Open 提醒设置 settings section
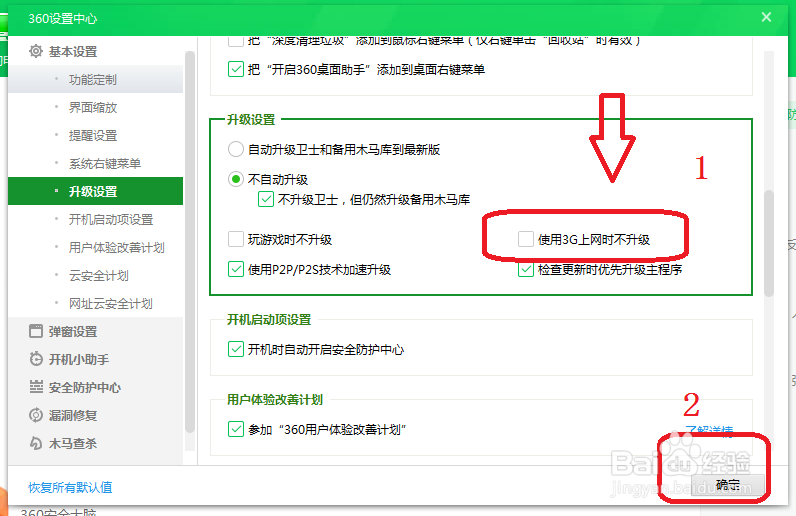Screen dimensions: 796x516 [95, 135]
